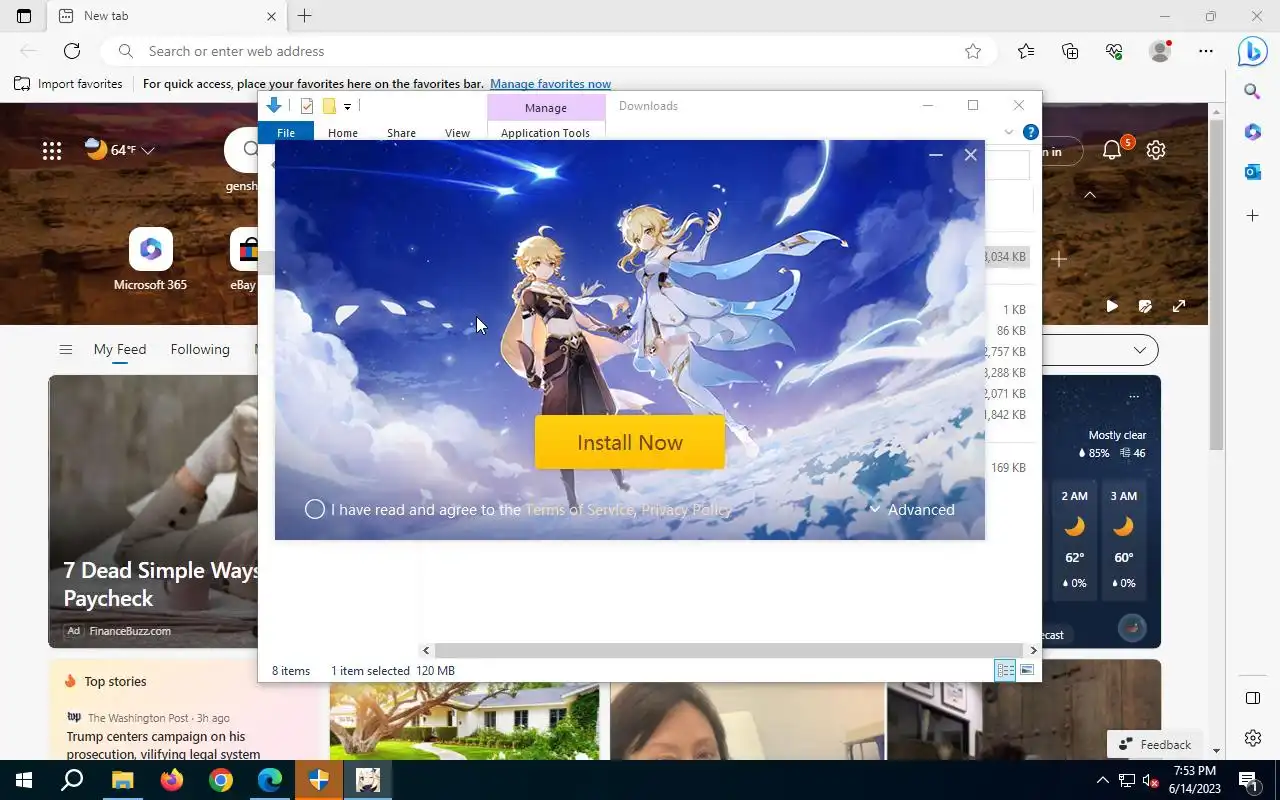Click the scroll left arrow in Explorer

pos(426,650)
